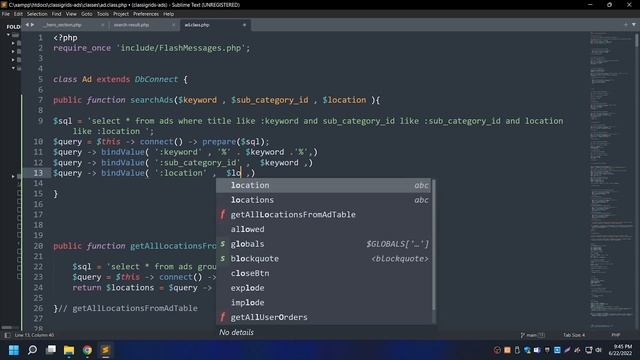This screenshot has height=360, width=640.
Task: Click the blue square tray icon
Action: 557,350
